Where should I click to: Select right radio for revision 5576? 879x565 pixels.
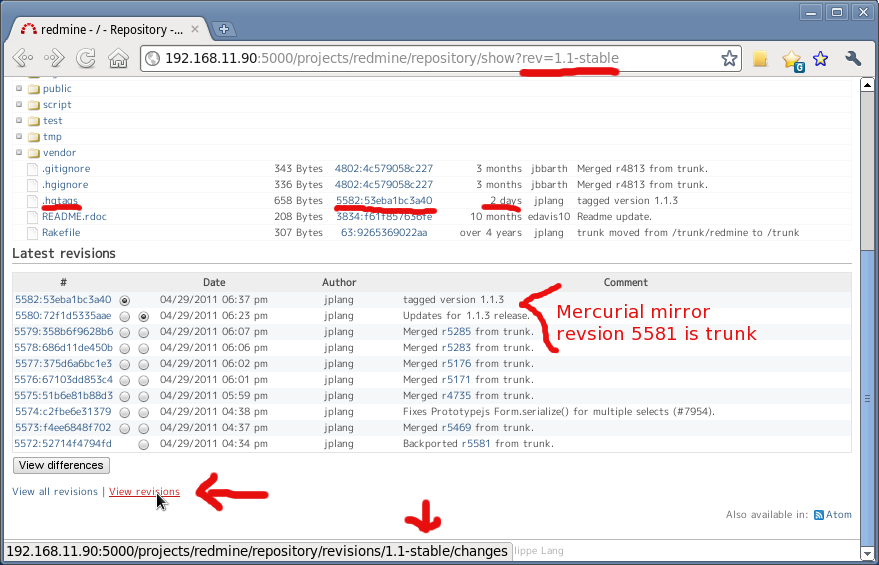(144, 381)
